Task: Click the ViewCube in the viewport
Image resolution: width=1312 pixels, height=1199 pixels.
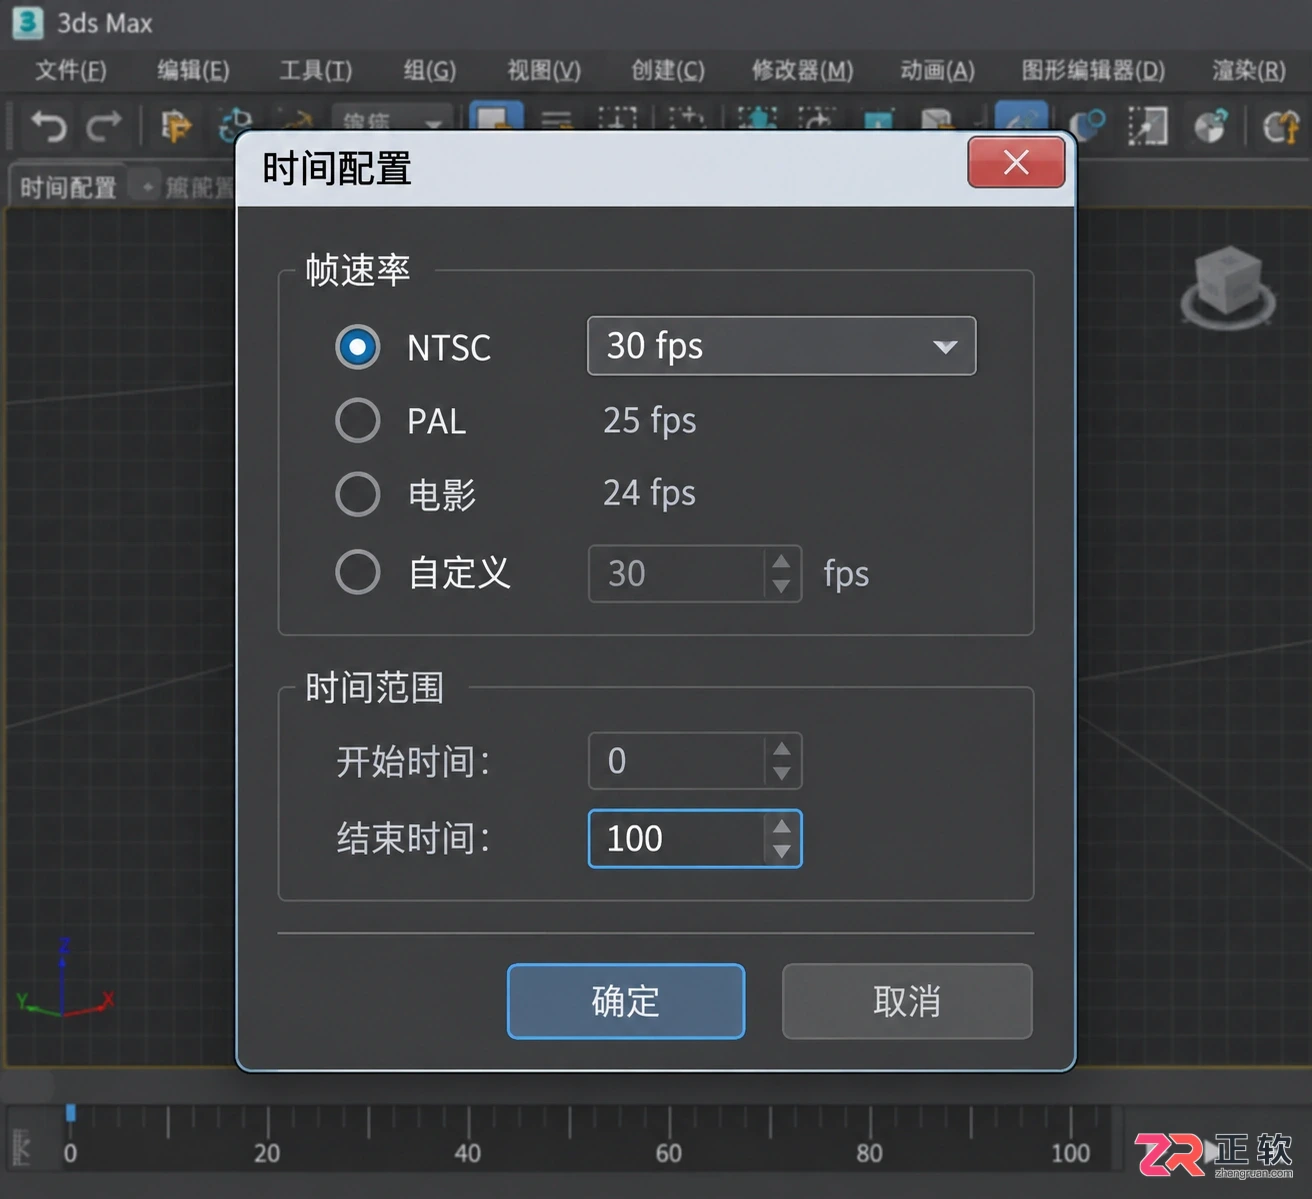Action: point(1228,288)
